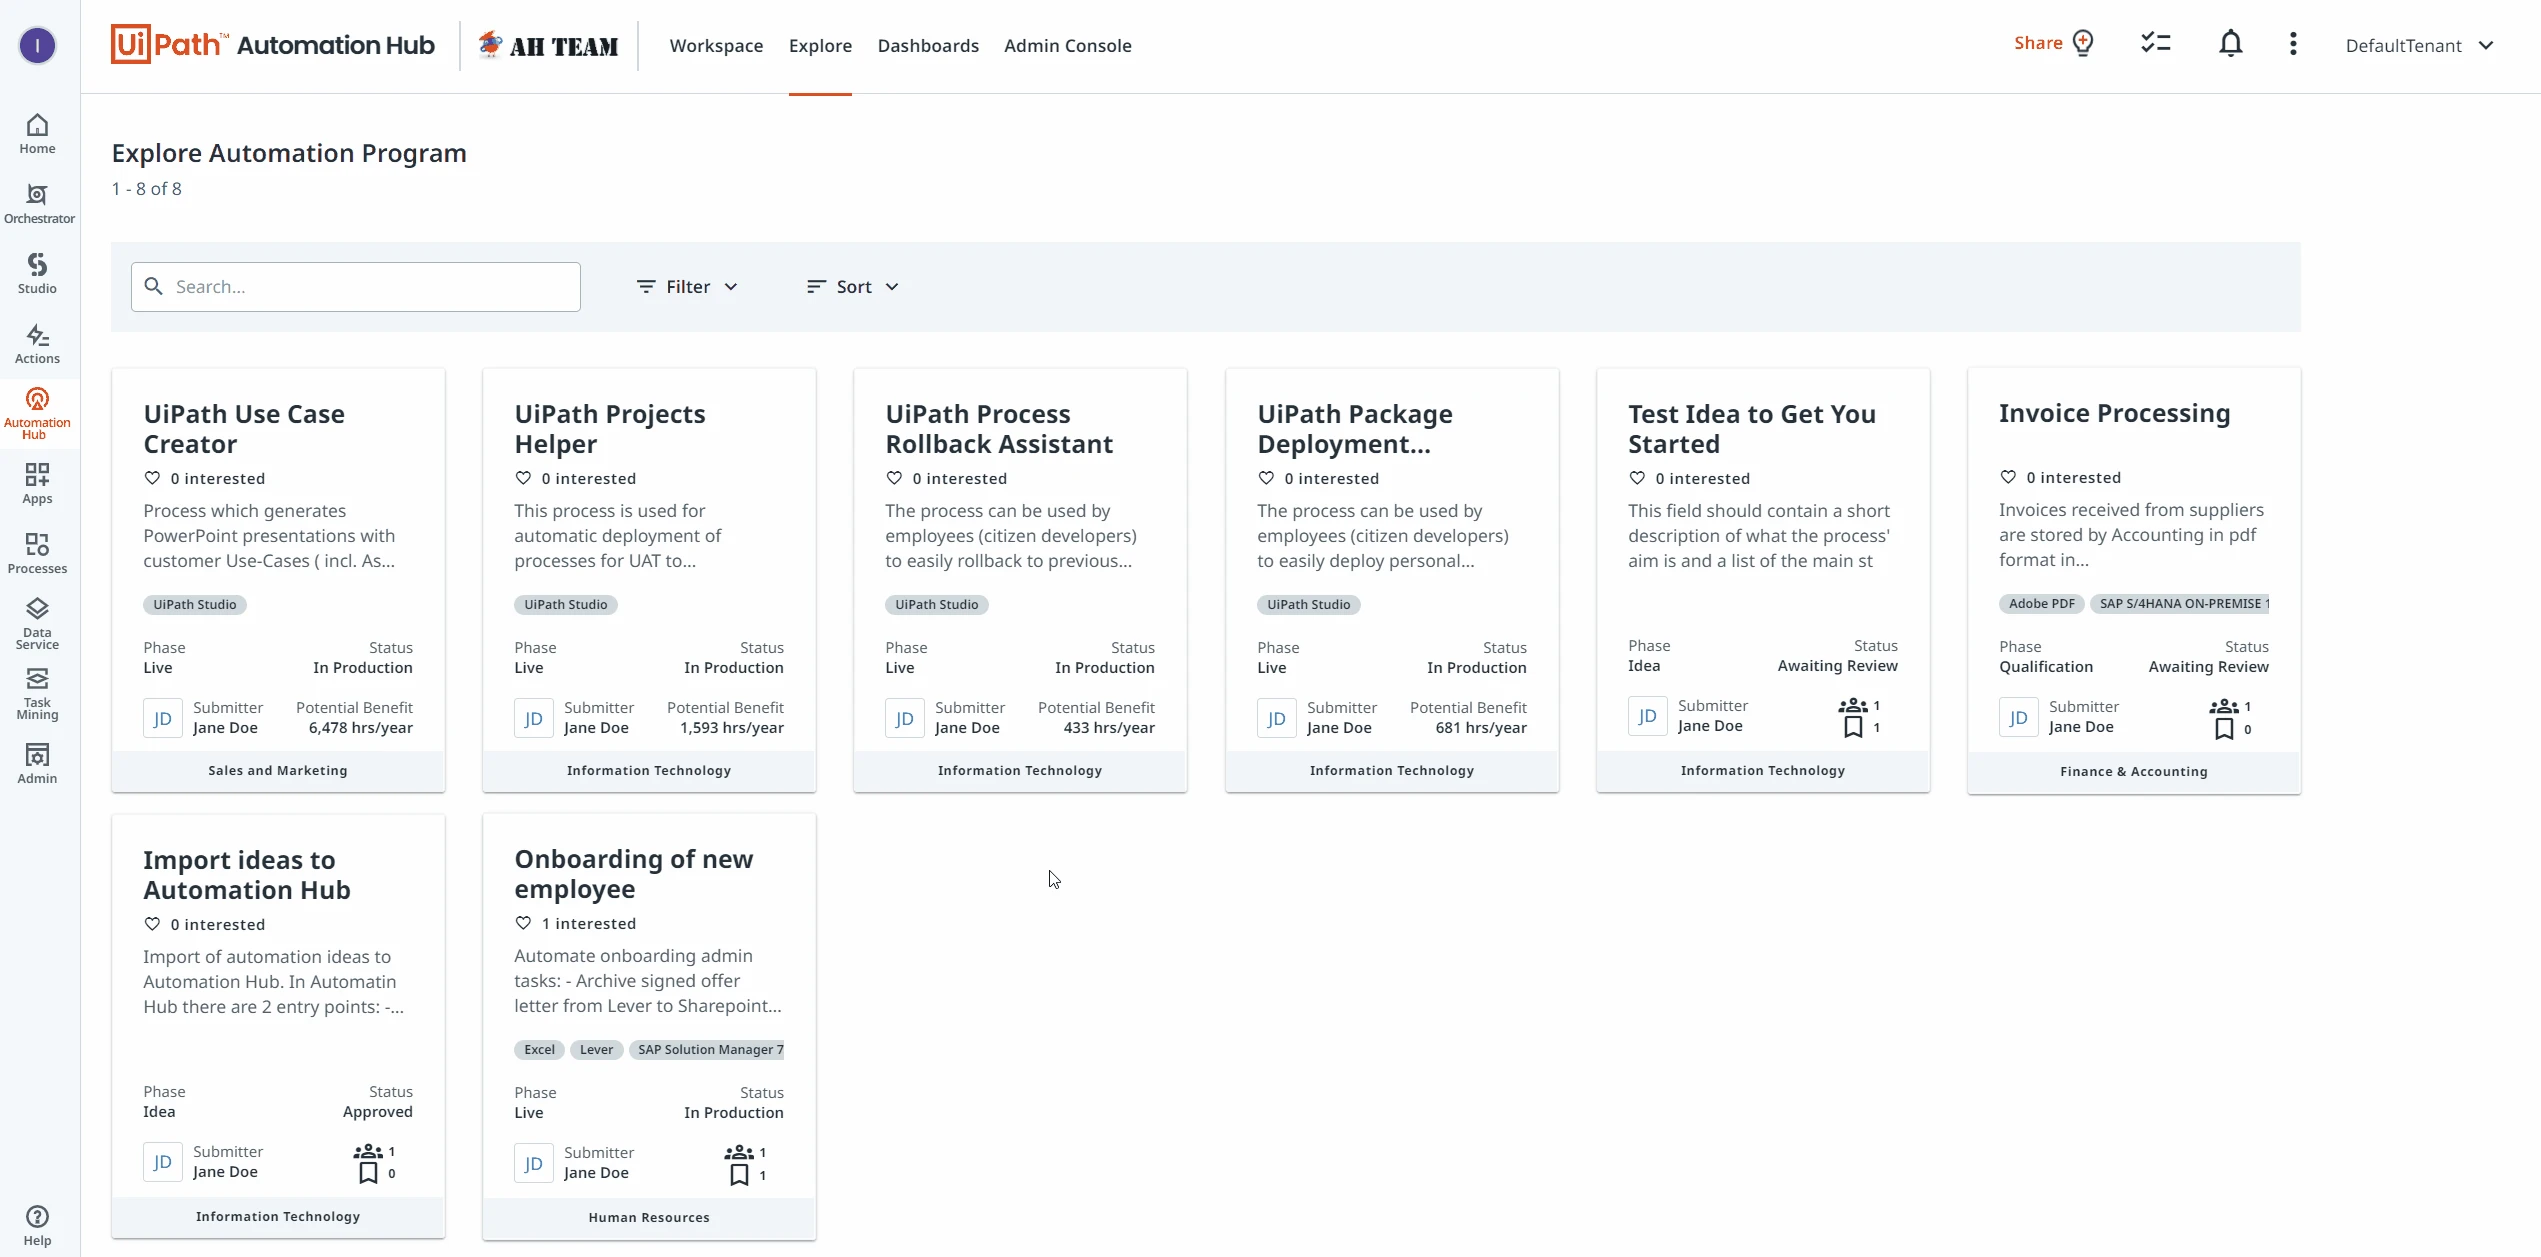Open the UiPath Use Case Creator title

[x=244, y=429]
